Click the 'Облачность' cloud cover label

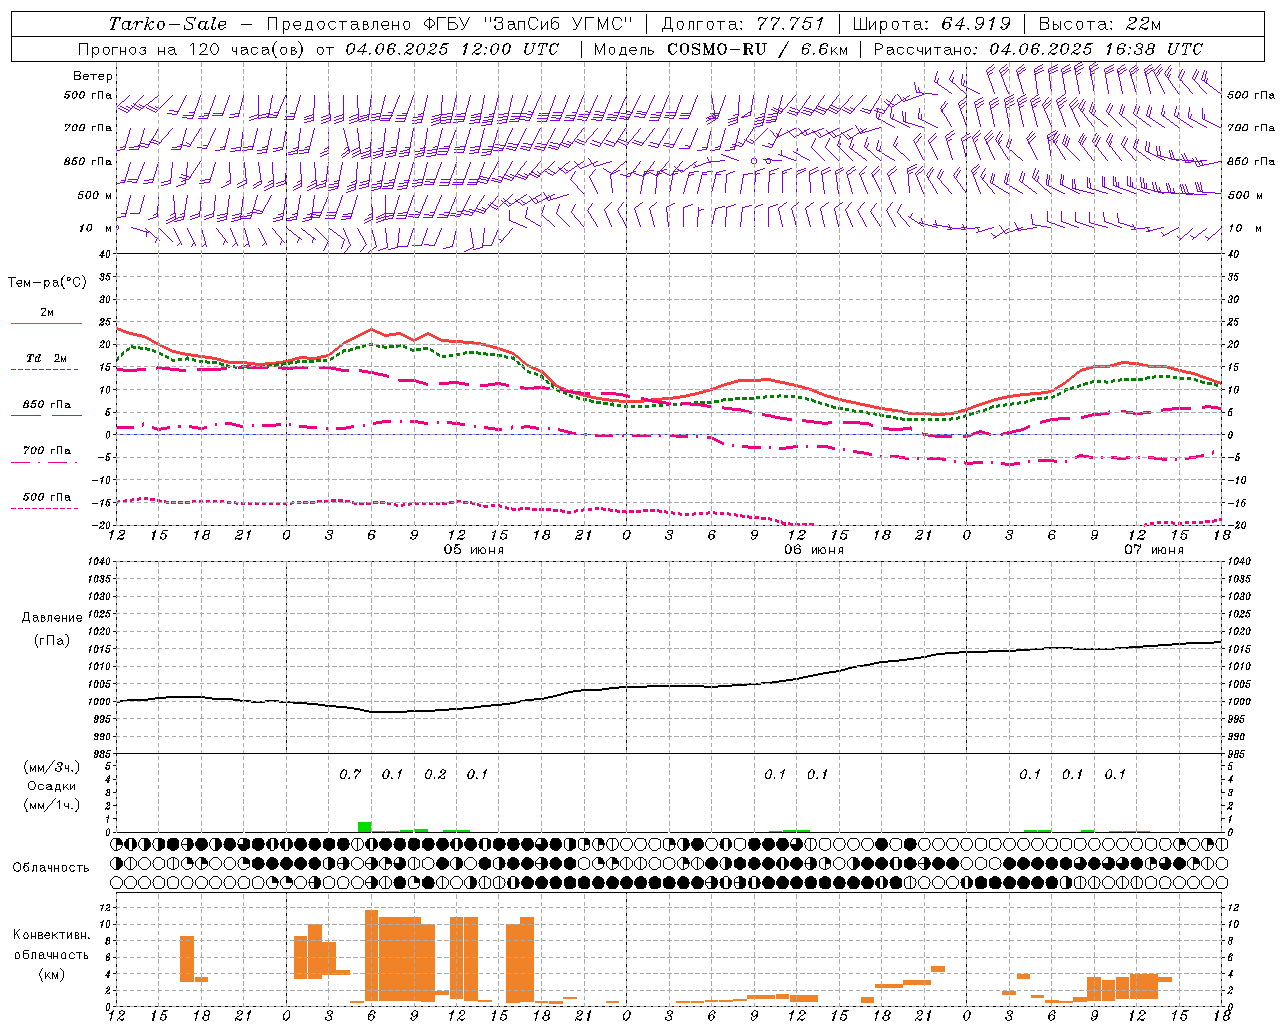click(50, 868)
